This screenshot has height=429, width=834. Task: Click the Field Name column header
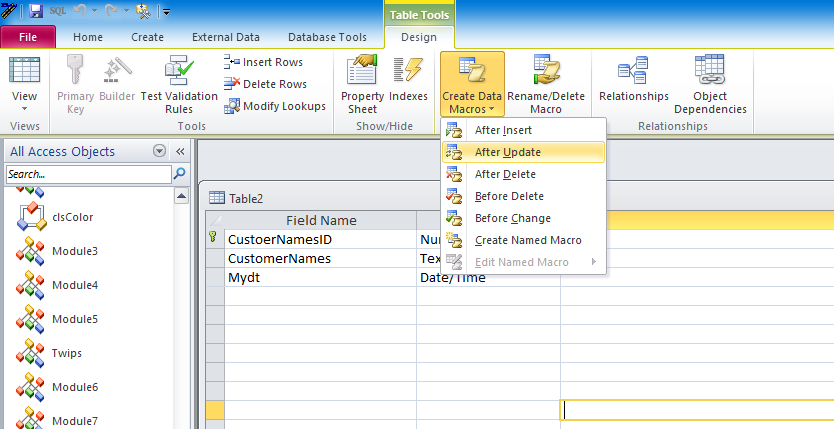coord(321,220)
